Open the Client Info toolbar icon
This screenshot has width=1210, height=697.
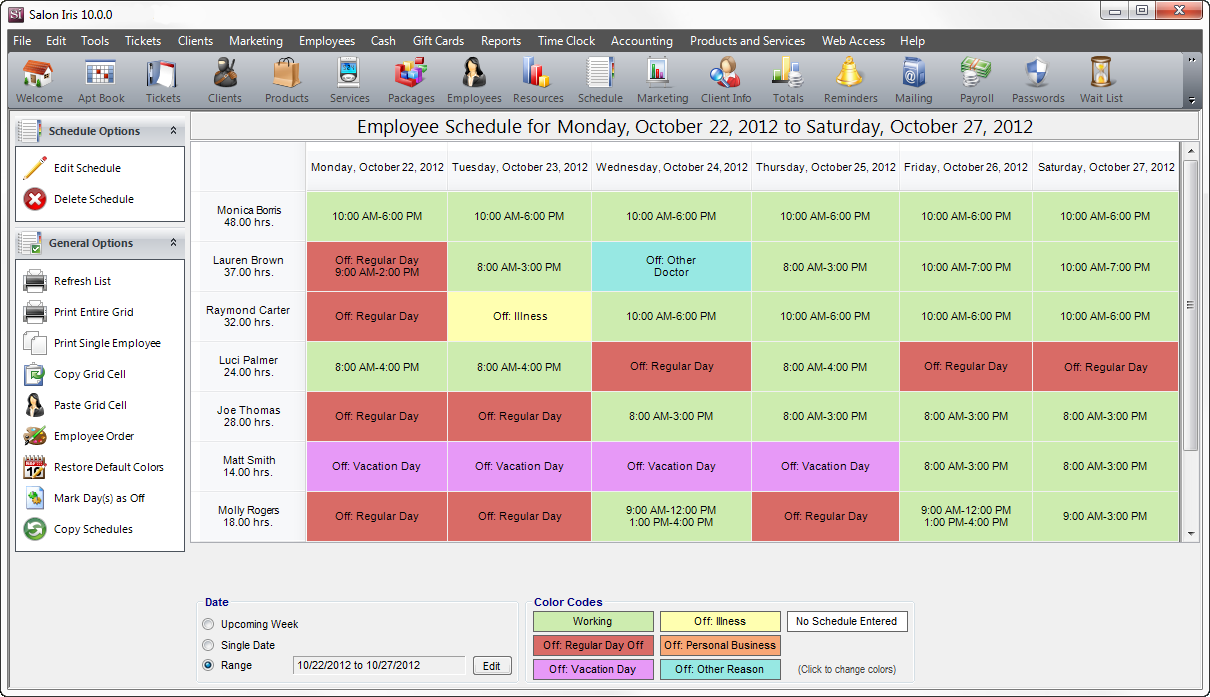[x=726, y=81]
